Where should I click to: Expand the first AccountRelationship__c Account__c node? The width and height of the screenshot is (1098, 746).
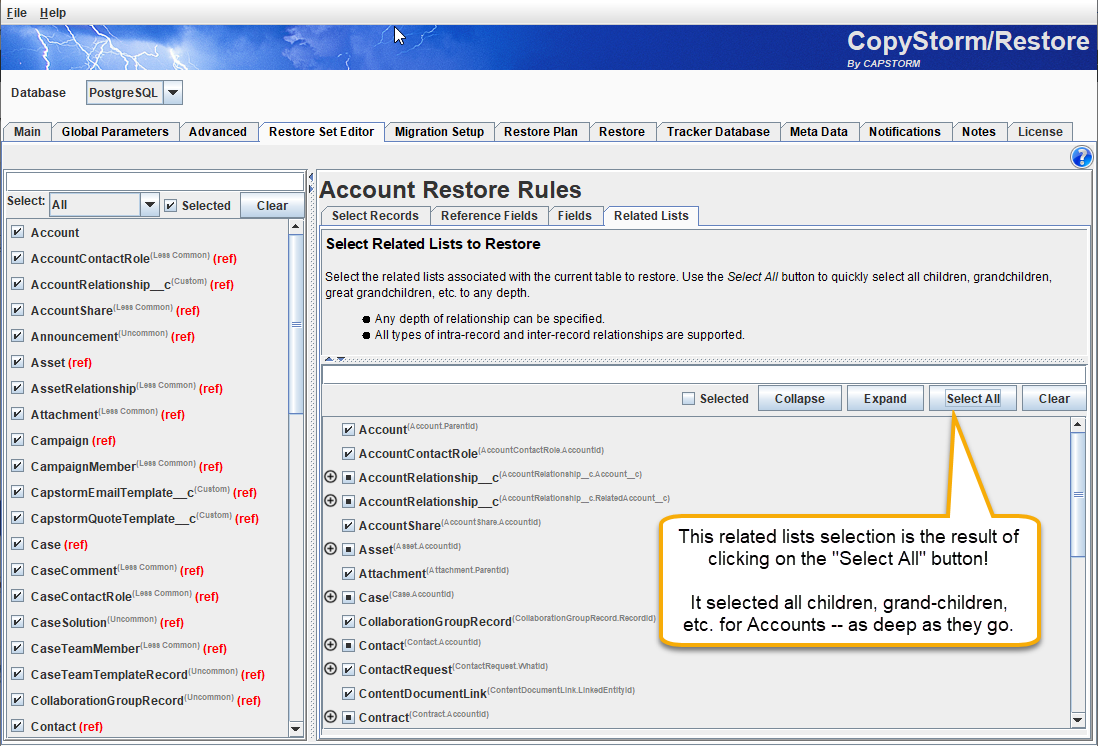pos(331,477)
